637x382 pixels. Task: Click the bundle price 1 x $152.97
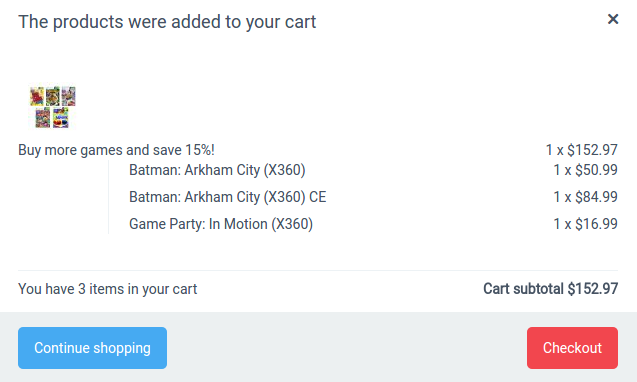(x=581, y=150)
